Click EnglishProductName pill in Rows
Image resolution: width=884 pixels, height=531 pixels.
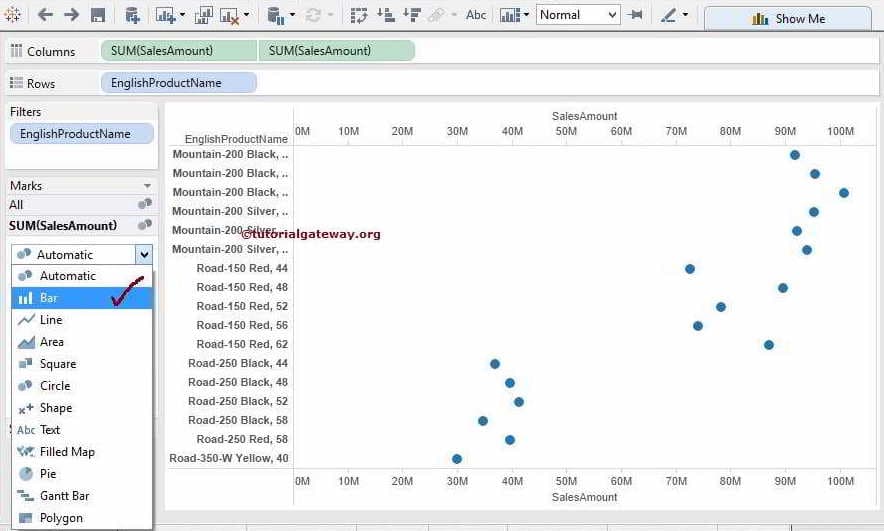(x=179, y=83)
